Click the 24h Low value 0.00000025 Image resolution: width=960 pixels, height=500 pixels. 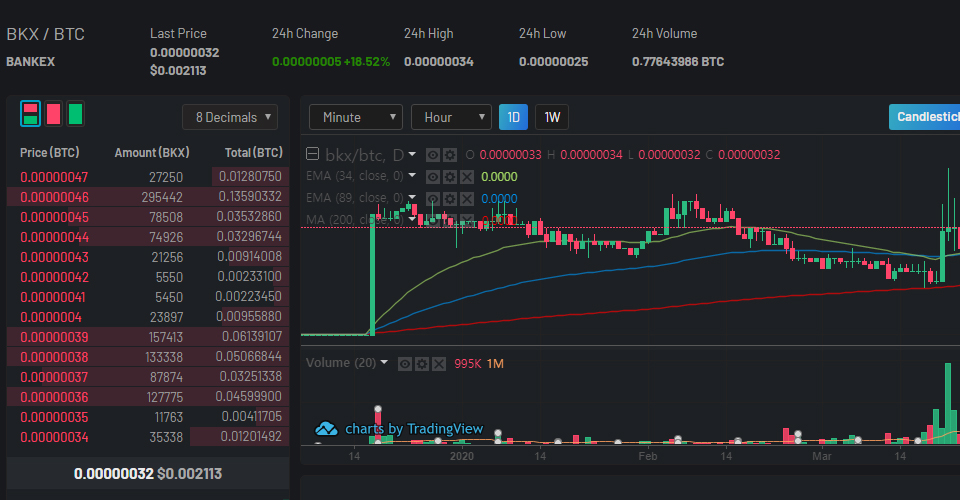553,62
